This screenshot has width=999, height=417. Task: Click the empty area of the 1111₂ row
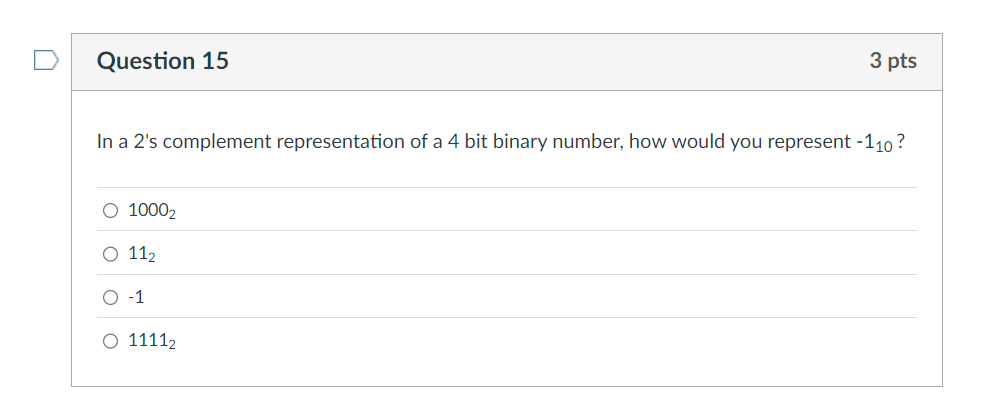pos(547,341)
